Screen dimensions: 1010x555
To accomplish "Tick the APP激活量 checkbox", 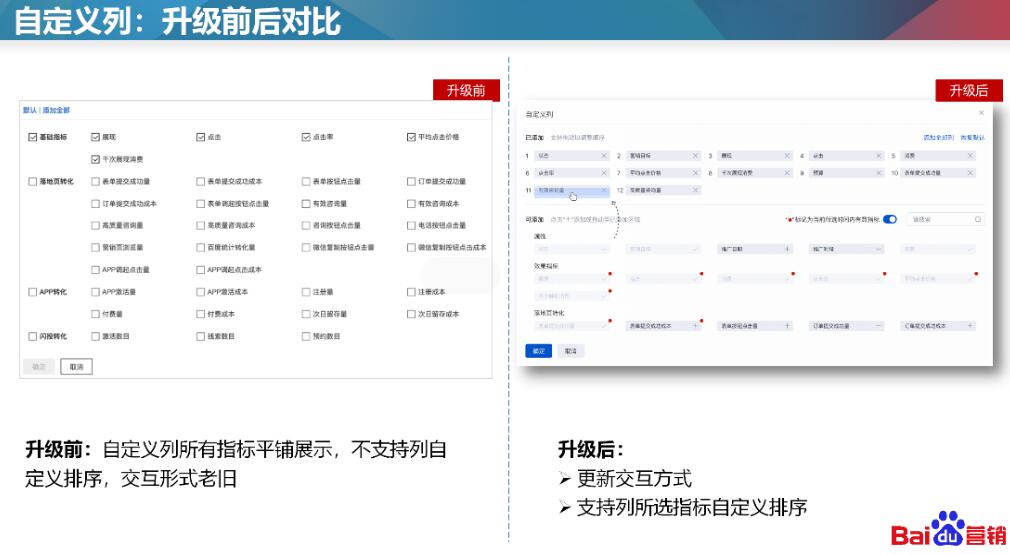I will pos(95,292).
